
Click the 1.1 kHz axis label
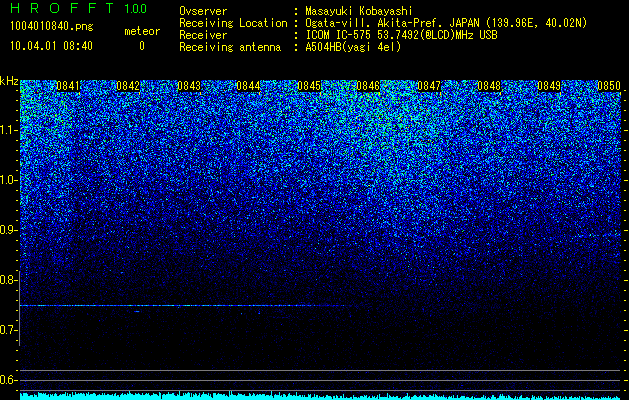coord(8,130)
